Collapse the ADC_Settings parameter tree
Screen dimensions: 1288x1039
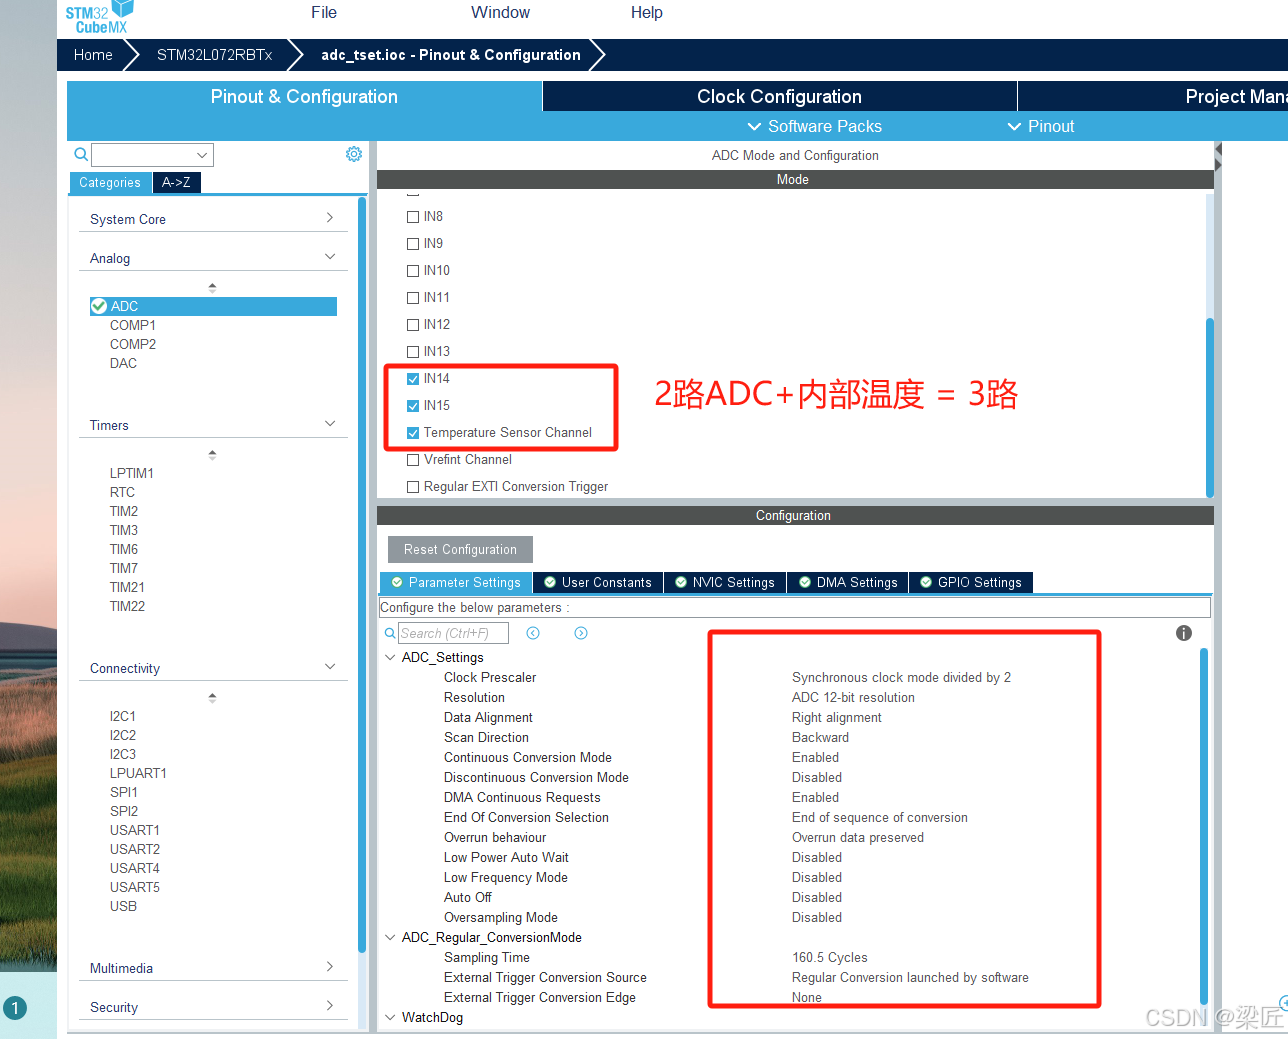coord(391,657)
